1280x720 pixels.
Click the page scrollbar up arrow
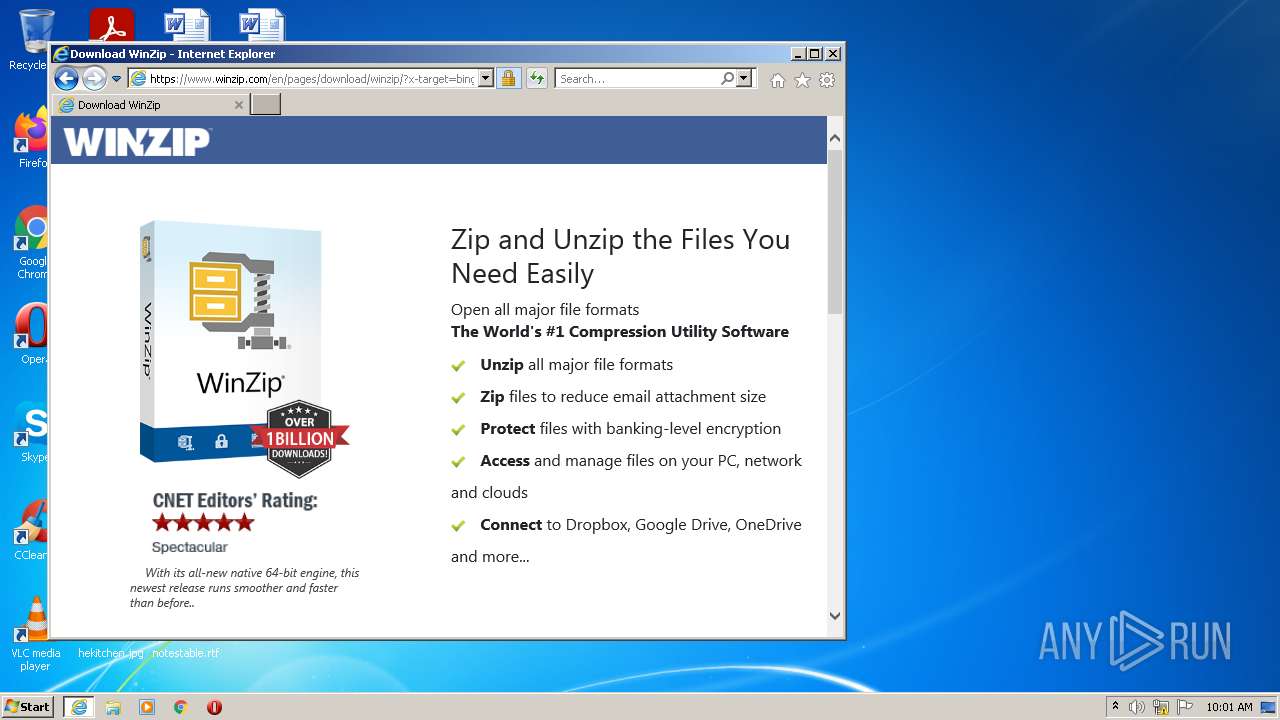(x=835, y=138)
